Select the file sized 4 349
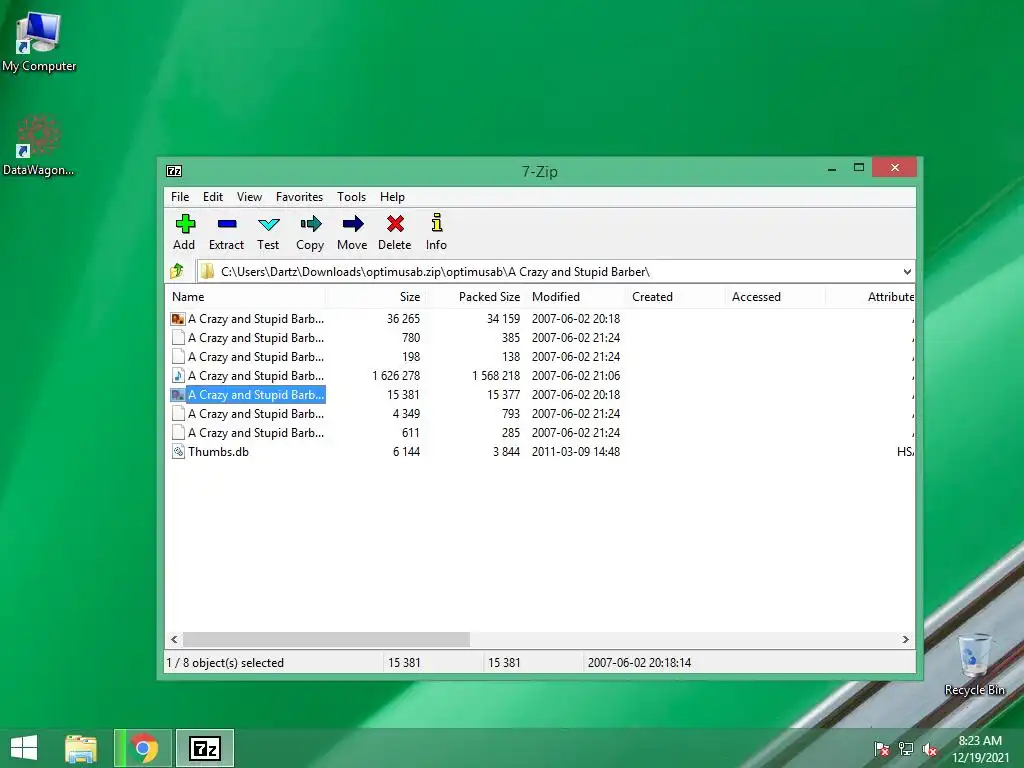Viewport: 1024px width, 768px height. pyautogui.click(x=255, y=413)
